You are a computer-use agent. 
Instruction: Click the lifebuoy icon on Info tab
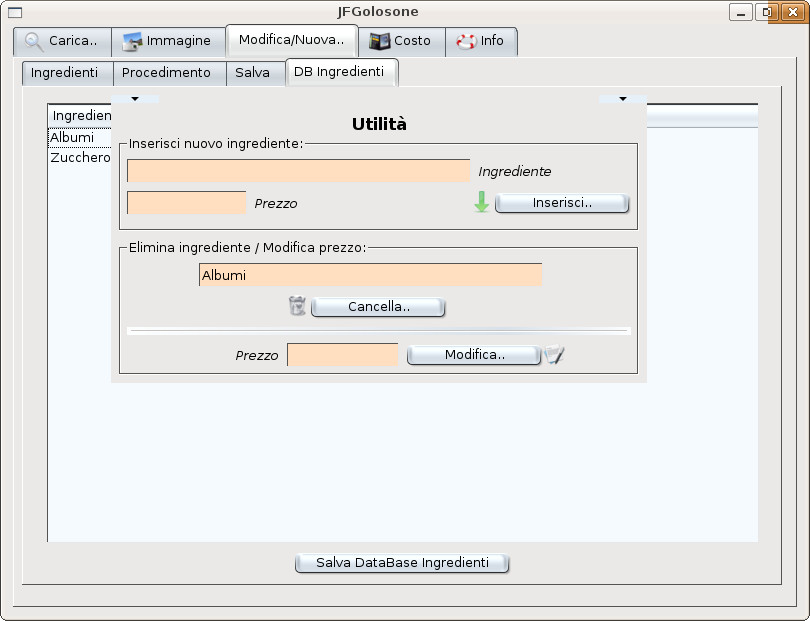coord(466,41)
